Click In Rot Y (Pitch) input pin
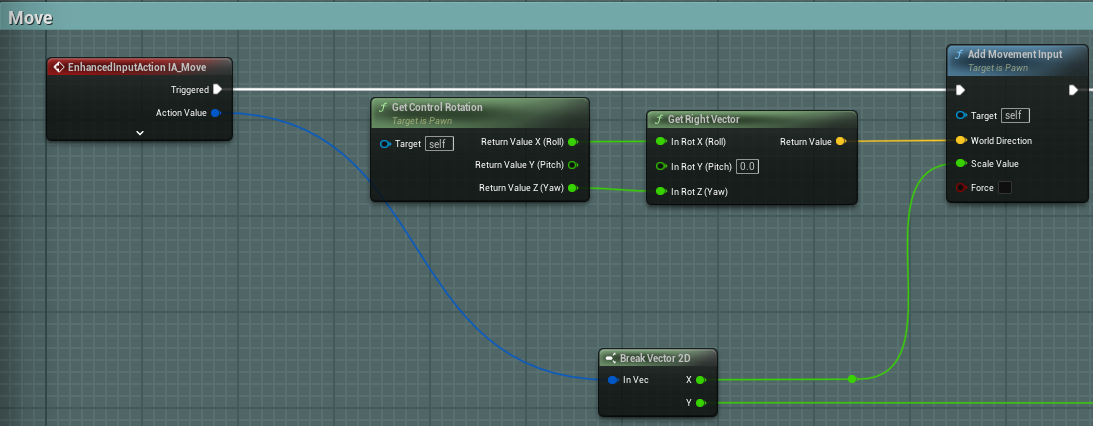The image size is (1093, 426). pyautogui.click(x=661, y=167)
